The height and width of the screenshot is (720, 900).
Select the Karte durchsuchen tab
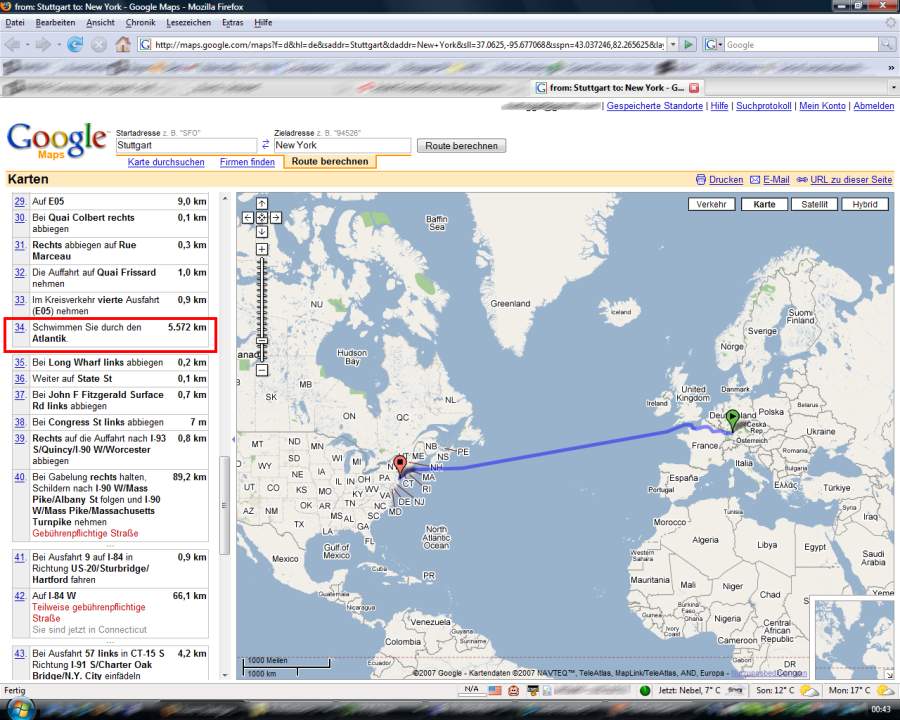(166, 162)
